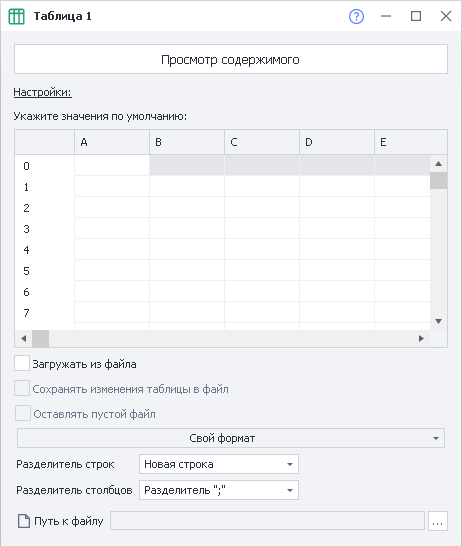The width and height of the screenshot is (462, 546).
Task: Click the table's scroll left arrow
Action: [24, 338]
